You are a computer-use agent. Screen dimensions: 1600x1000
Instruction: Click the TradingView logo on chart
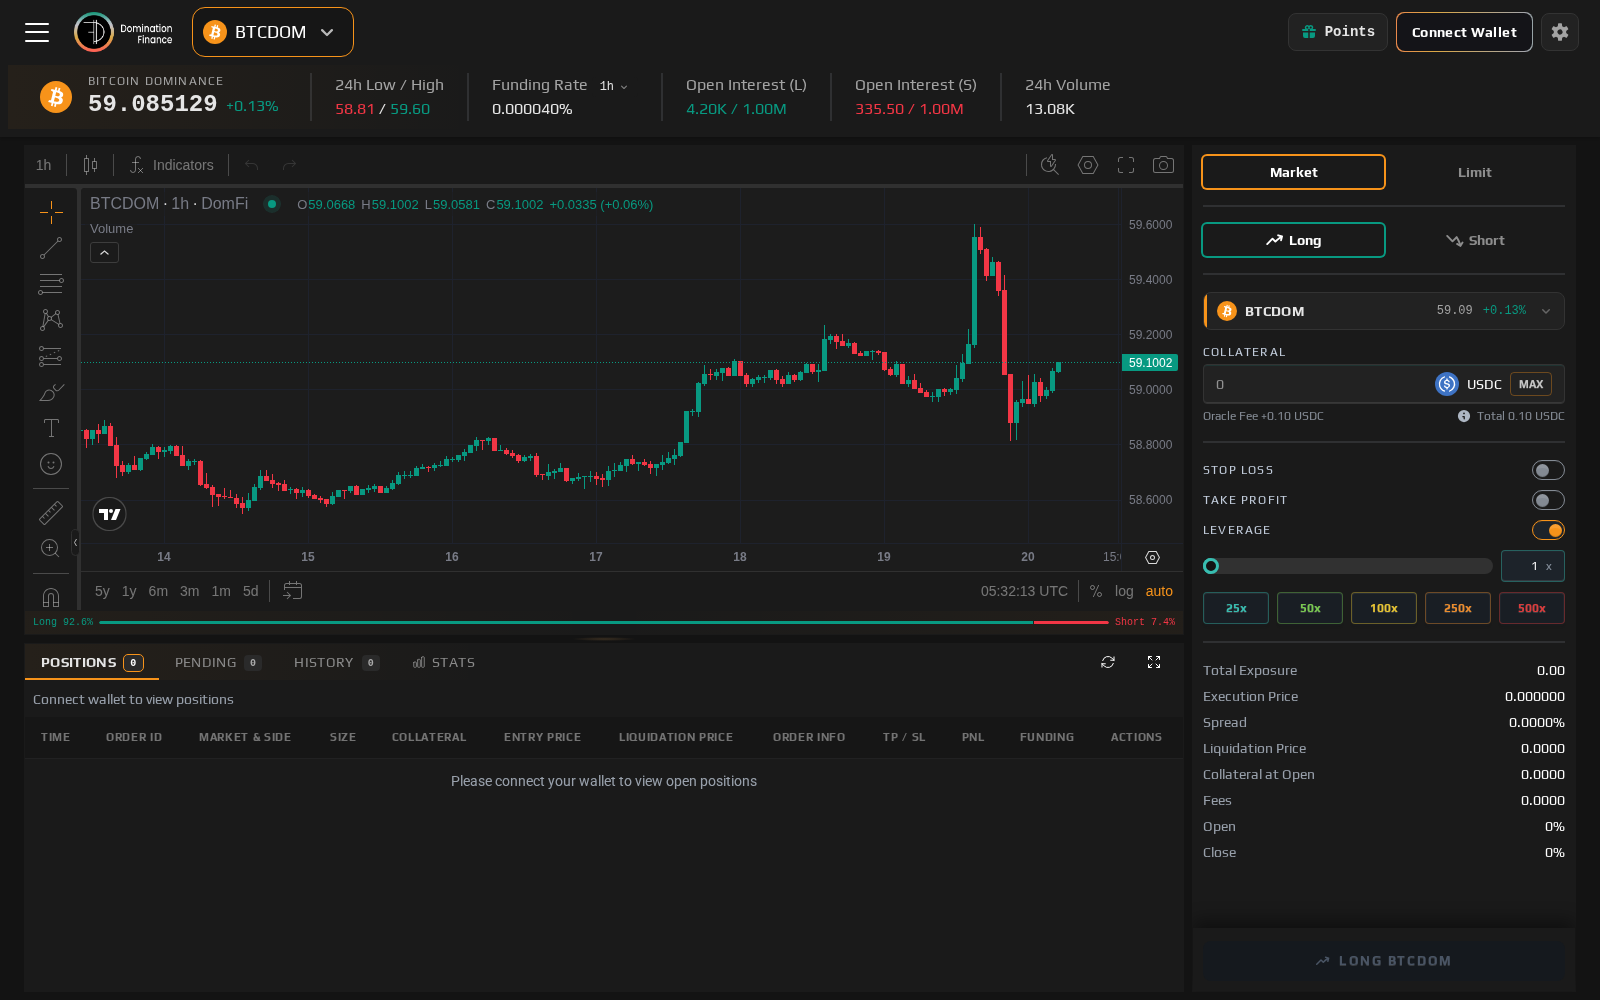coord(110,514)
